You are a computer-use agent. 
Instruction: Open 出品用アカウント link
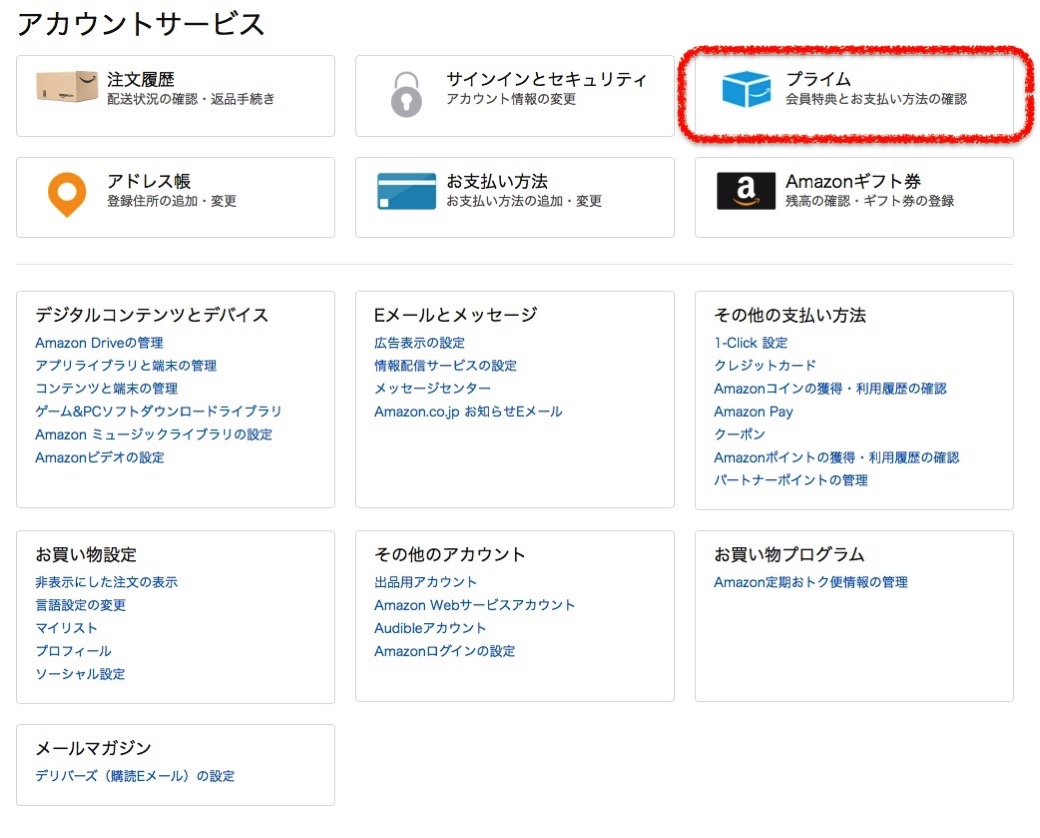pos(426,583)
